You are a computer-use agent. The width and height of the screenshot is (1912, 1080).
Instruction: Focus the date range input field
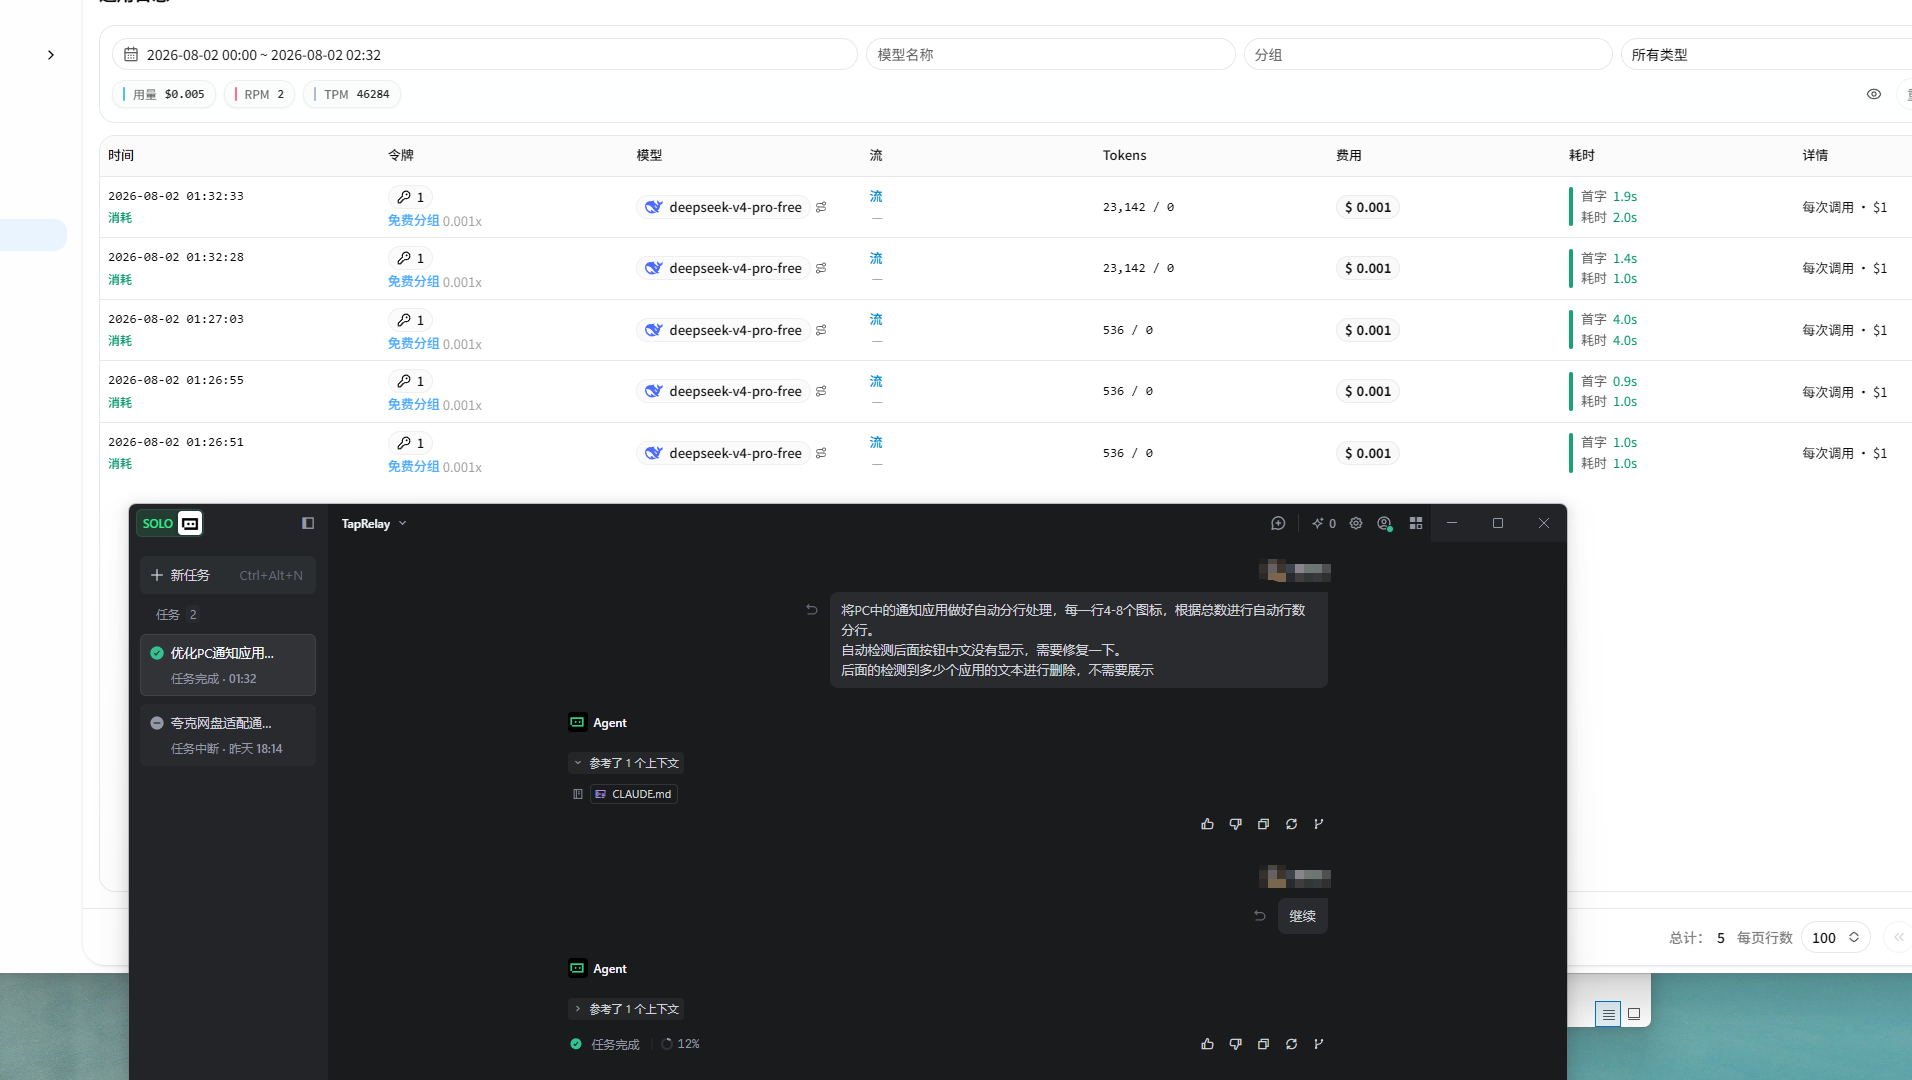pos(485,55)
